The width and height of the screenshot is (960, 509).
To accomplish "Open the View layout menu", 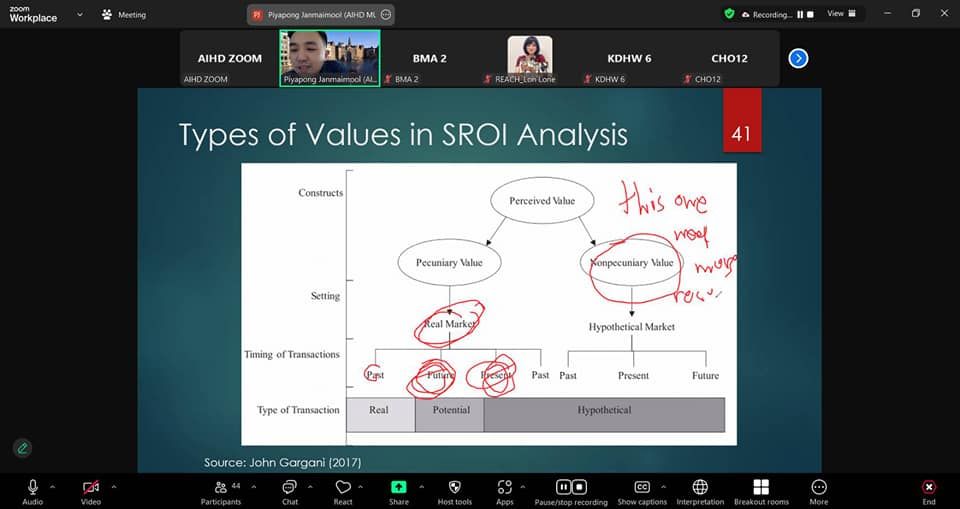I will tap(840, 14).
